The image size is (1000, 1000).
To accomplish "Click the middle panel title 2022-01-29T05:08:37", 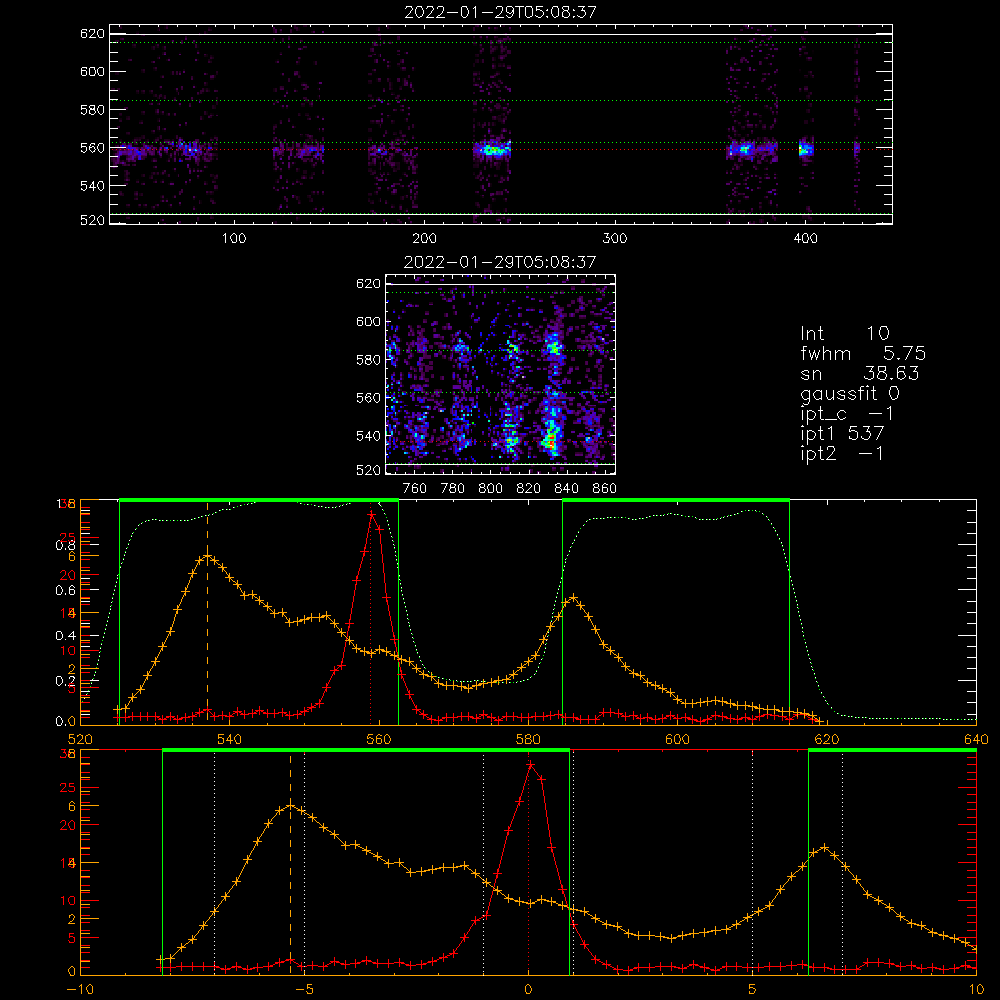I will tap(500, 261).
